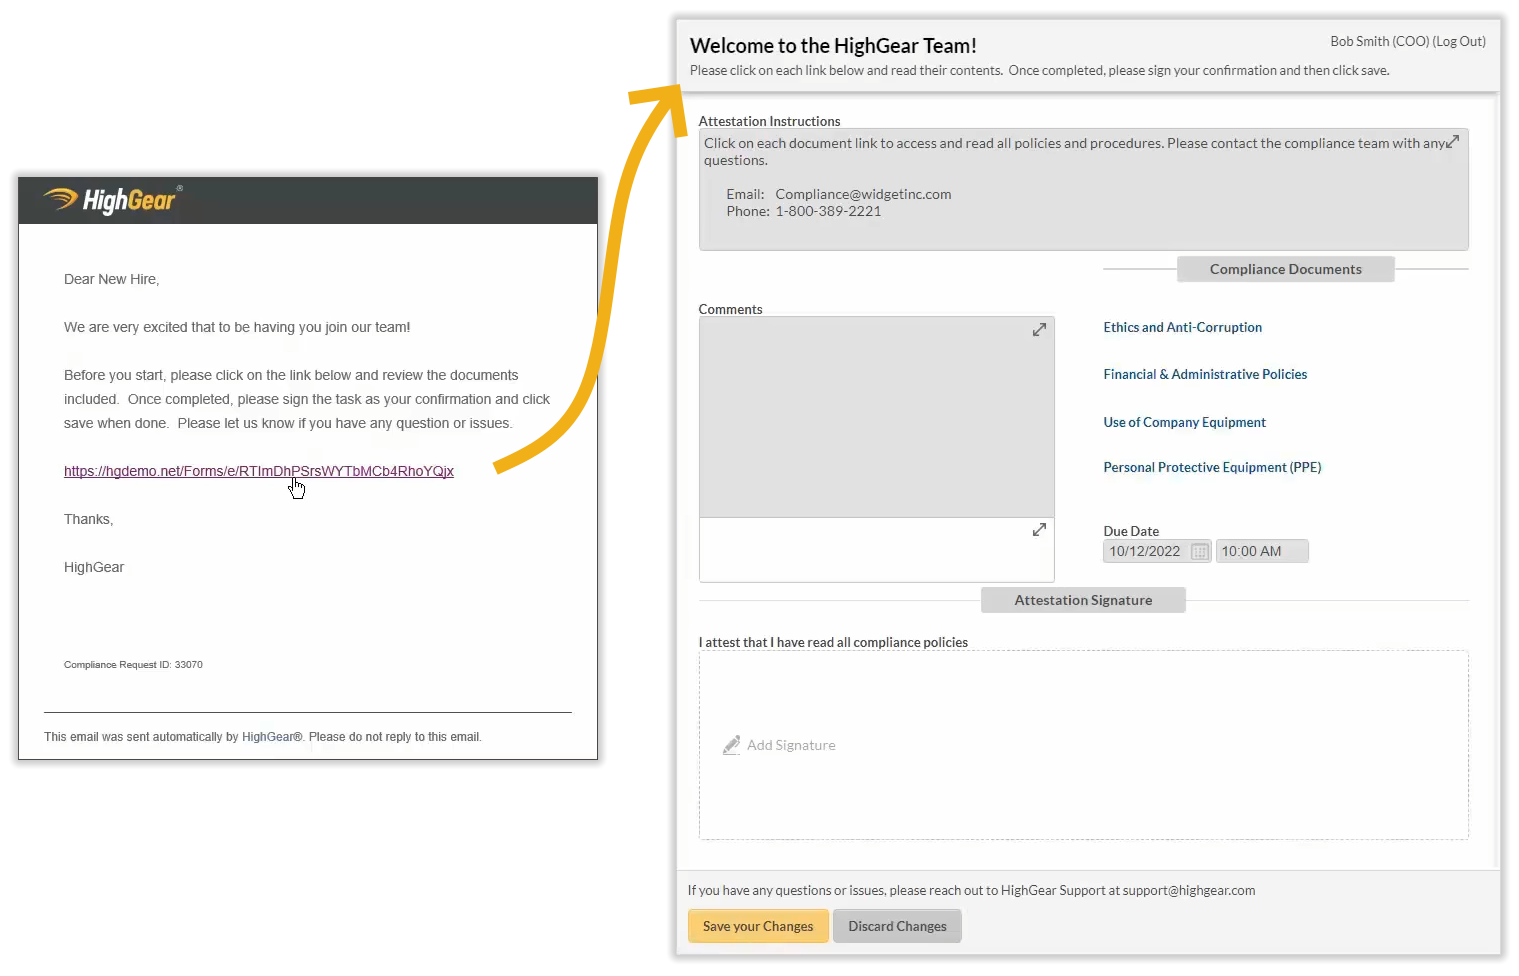The image size is (1519, 976).
Task: Open the Financial & Administrative Policies document
Action: pos(1205,374)
